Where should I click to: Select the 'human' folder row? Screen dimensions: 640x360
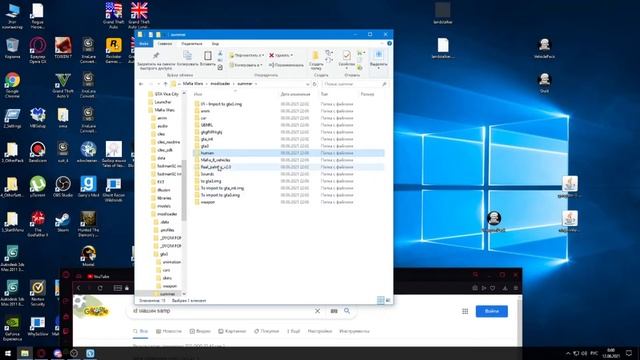coord(288,153)
